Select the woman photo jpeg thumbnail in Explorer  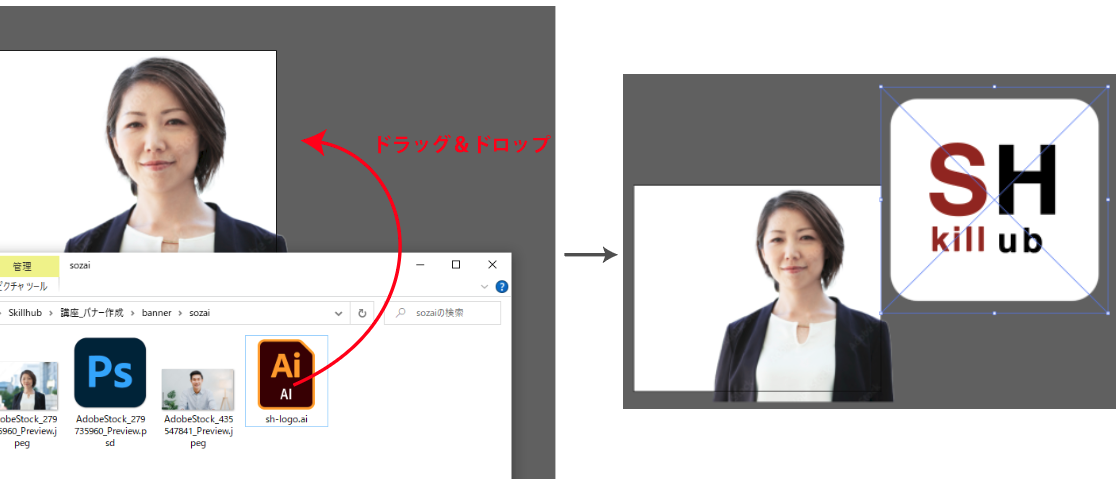tap(28, 386)
